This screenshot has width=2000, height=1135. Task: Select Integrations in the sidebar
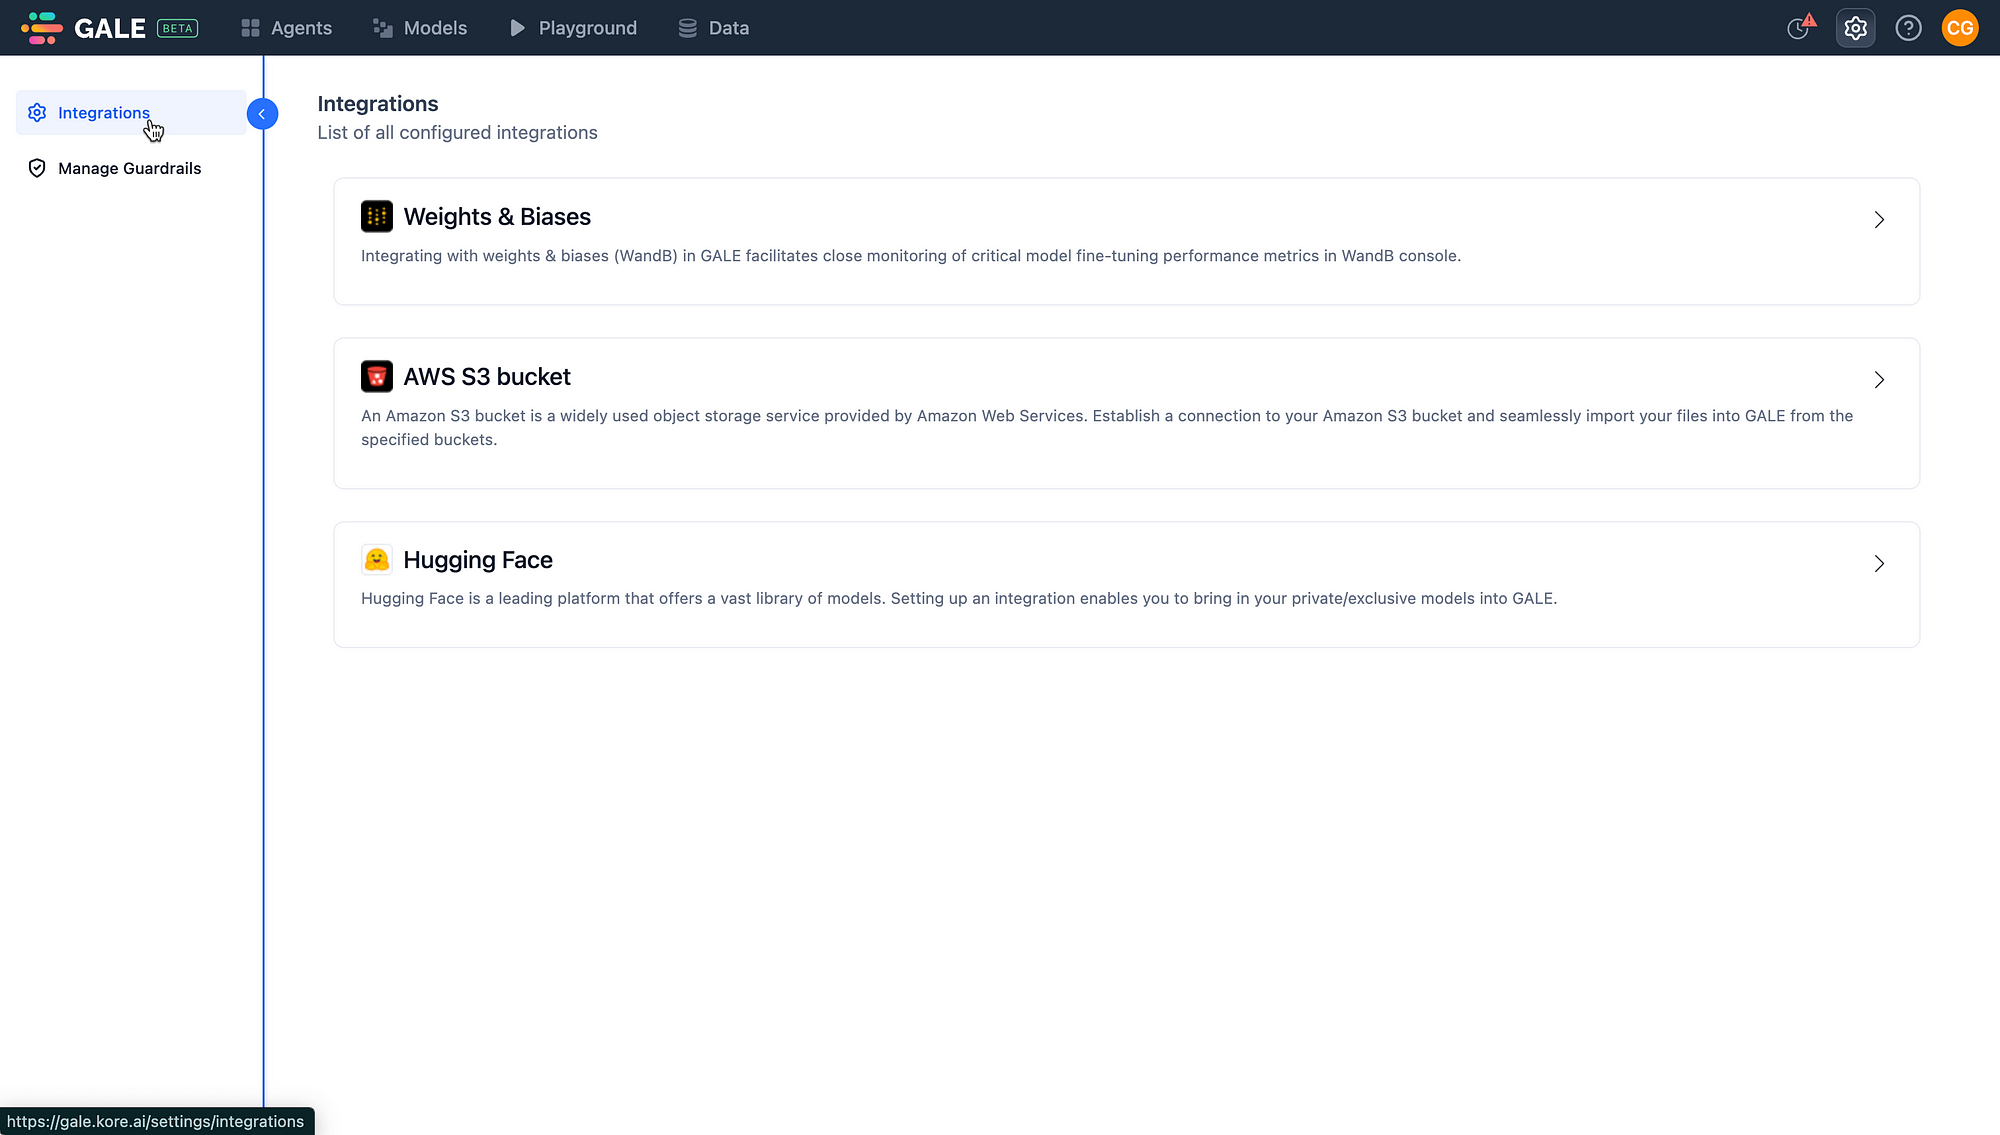[131, 113]
